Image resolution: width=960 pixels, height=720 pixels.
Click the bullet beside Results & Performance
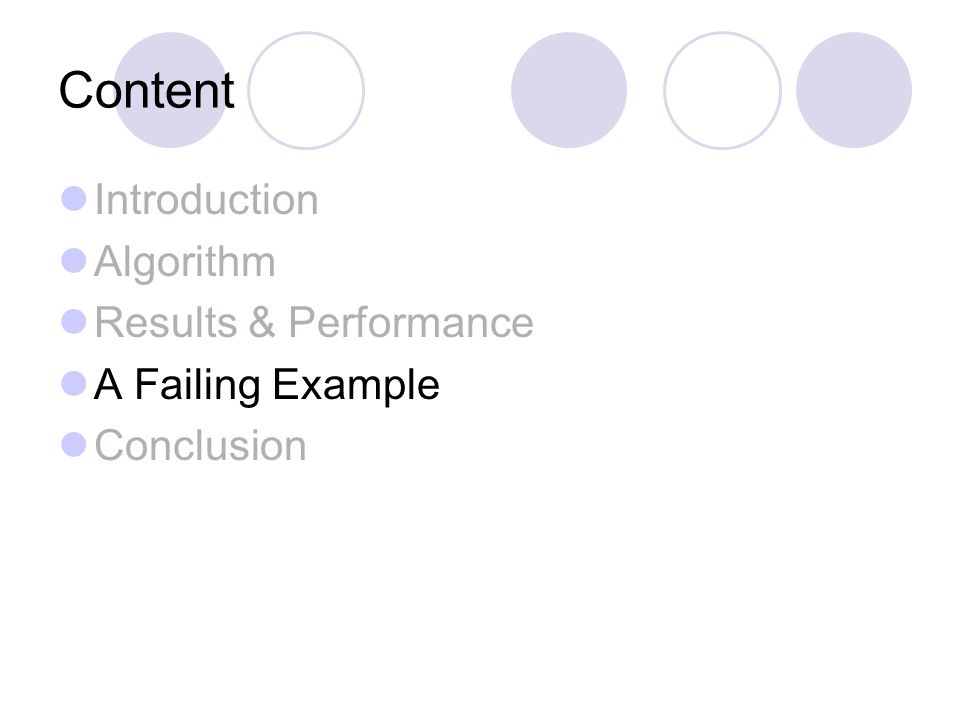point(73,321)
